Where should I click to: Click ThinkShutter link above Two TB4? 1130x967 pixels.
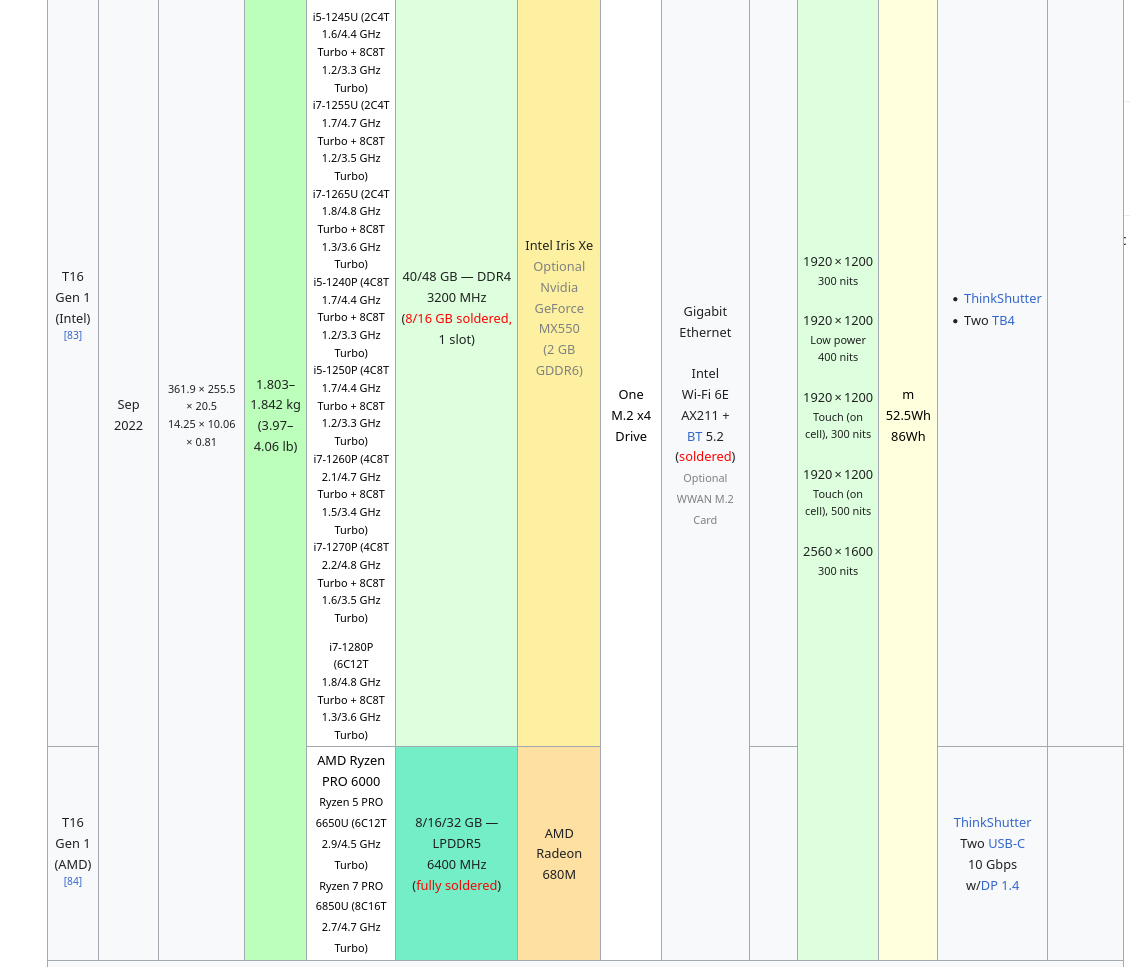tap(1002, 299)
